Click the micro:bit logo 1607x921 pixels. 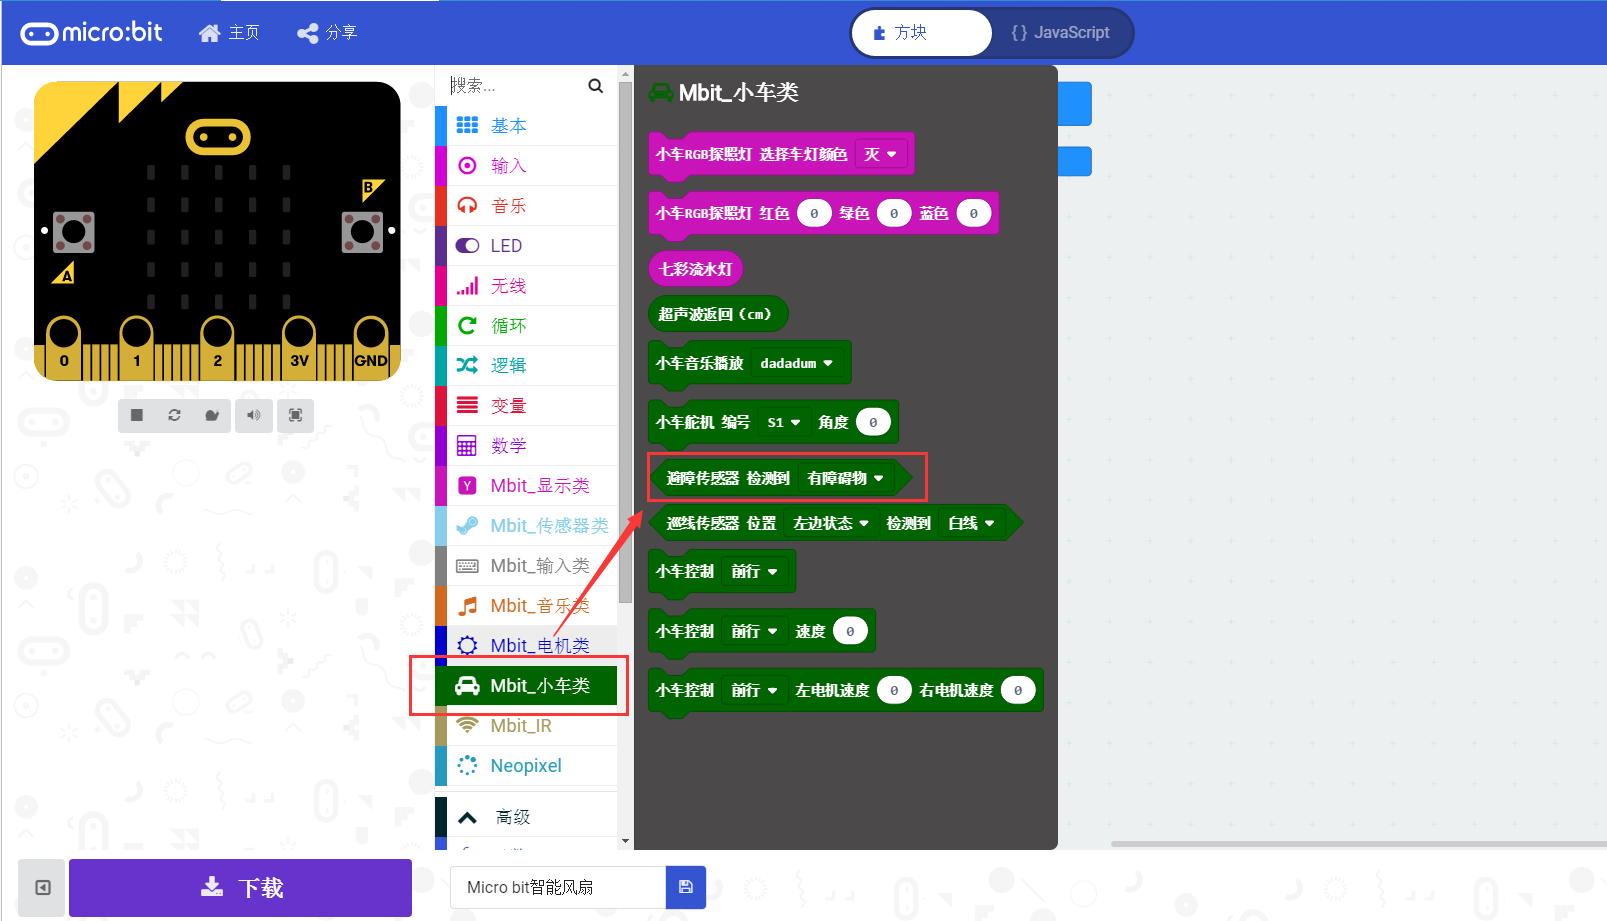(x=91, y=33)
